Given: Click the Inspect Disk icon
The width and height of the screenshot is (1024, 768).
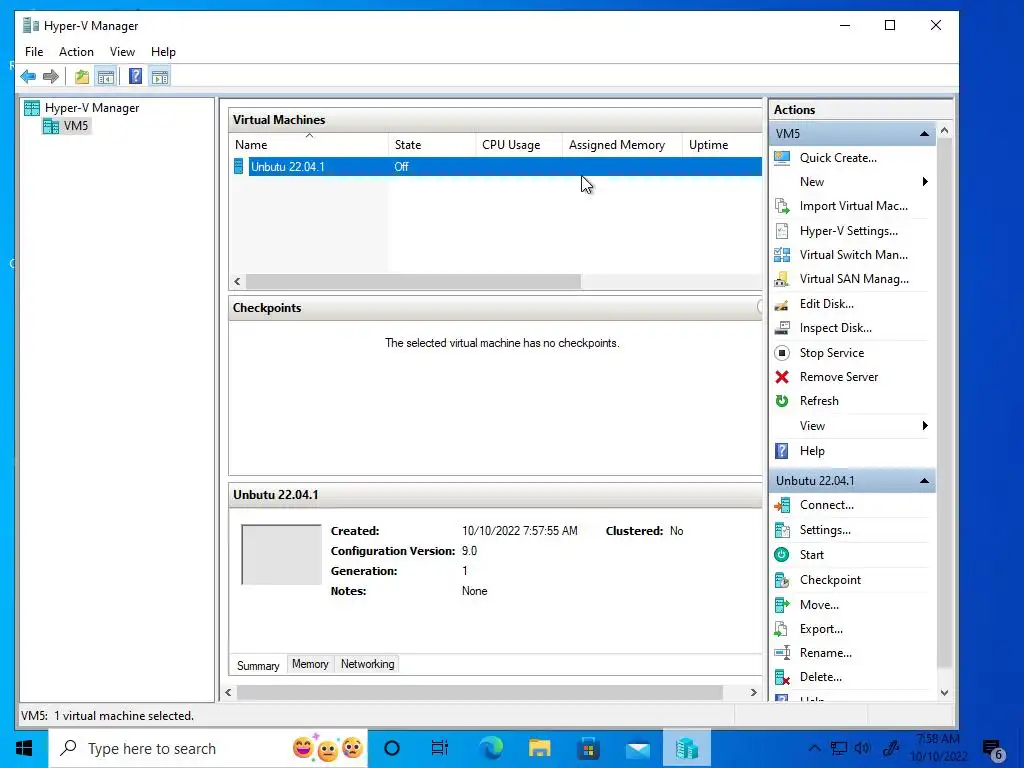Looking at the screenshot, I should 782,328.
